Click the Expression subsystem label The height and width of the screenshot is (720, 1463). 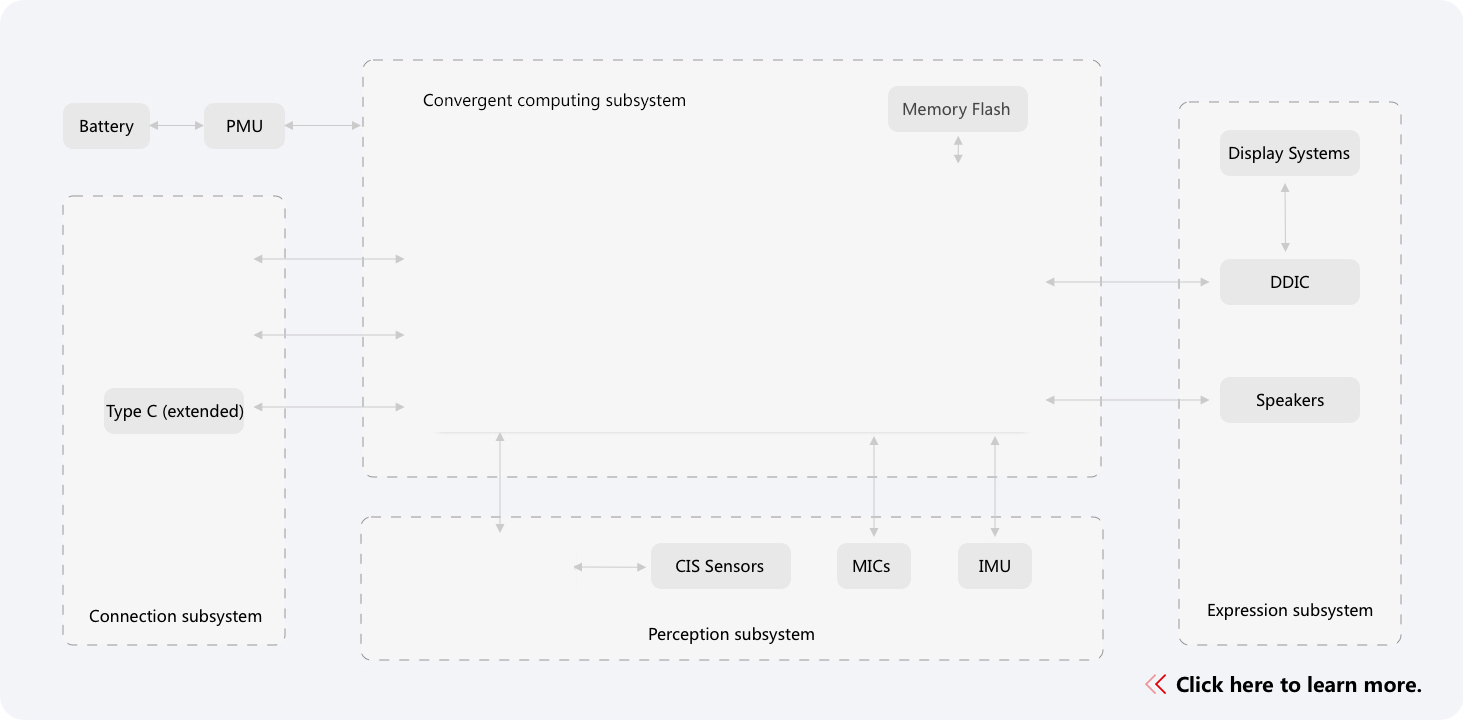tap(1289, 610)
